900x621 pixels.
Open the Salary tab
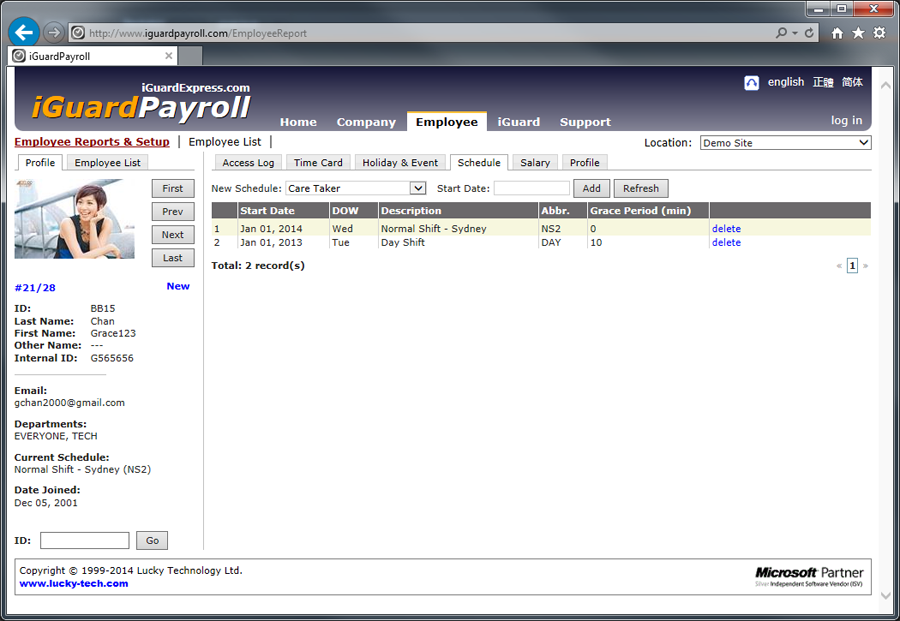point(535,162)
